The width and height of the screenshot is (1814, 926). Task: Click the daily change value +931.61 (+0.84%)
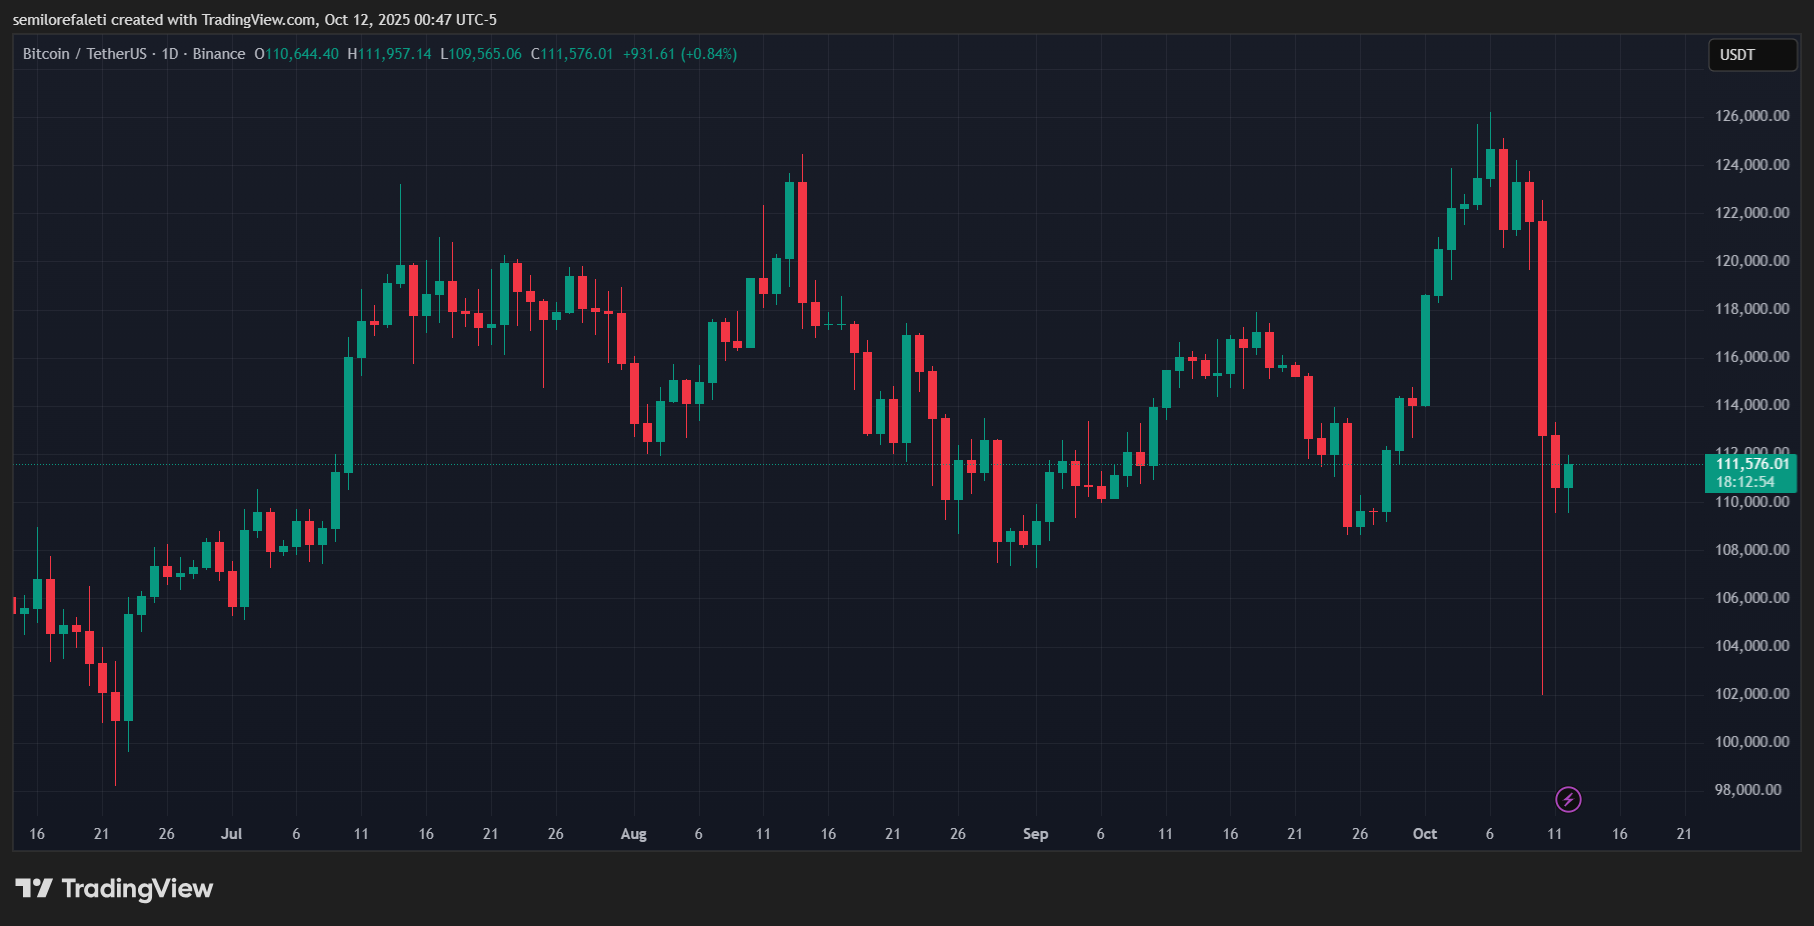(680, 54)
